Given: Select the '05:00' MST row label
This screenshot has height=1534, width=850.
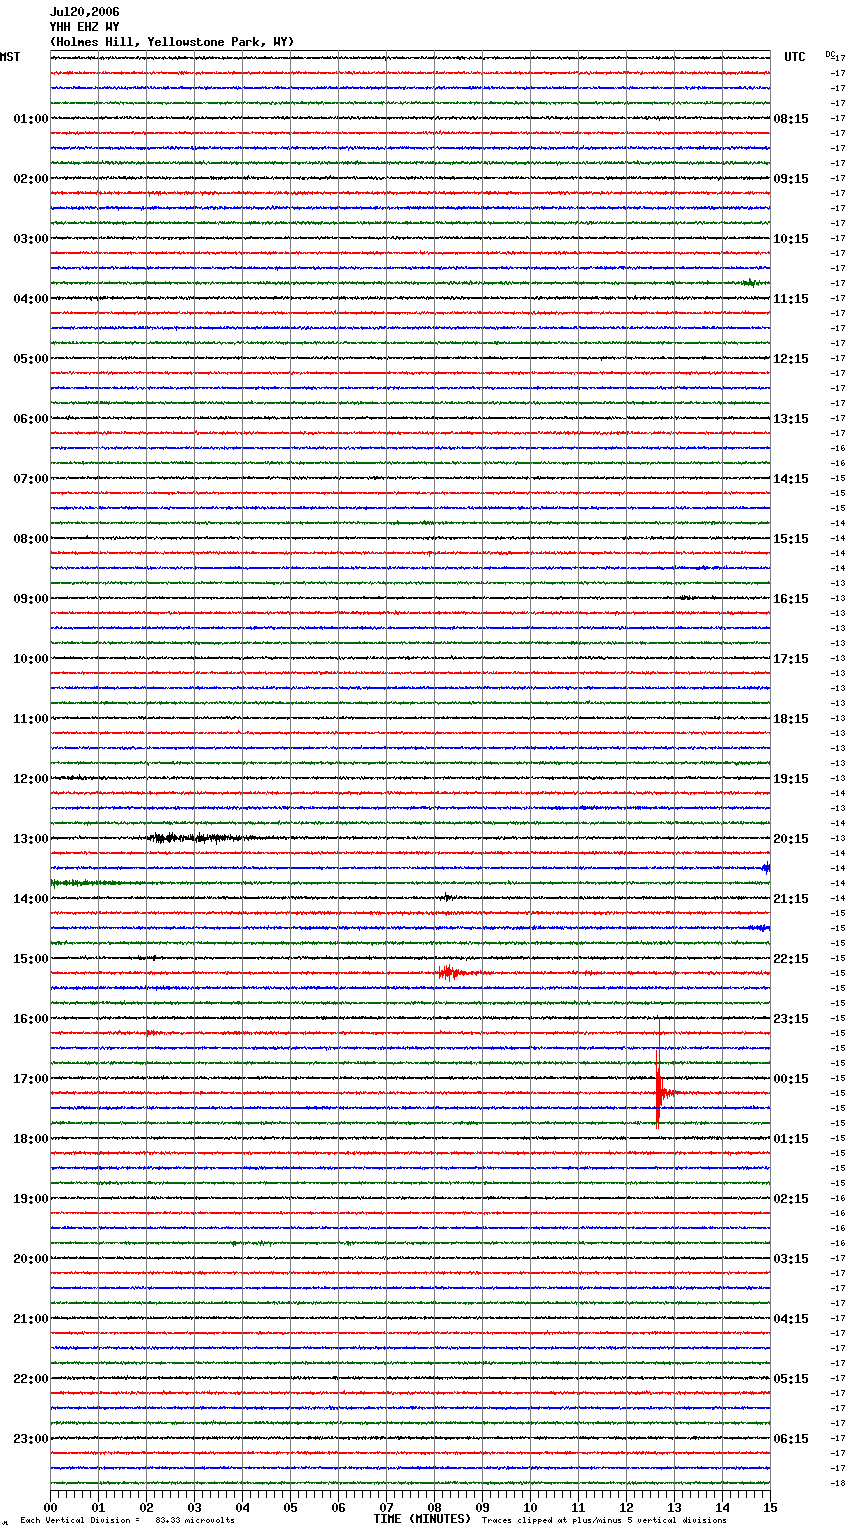Looking at the screenshot, I should pyautogui.click(x=31, y=359).
